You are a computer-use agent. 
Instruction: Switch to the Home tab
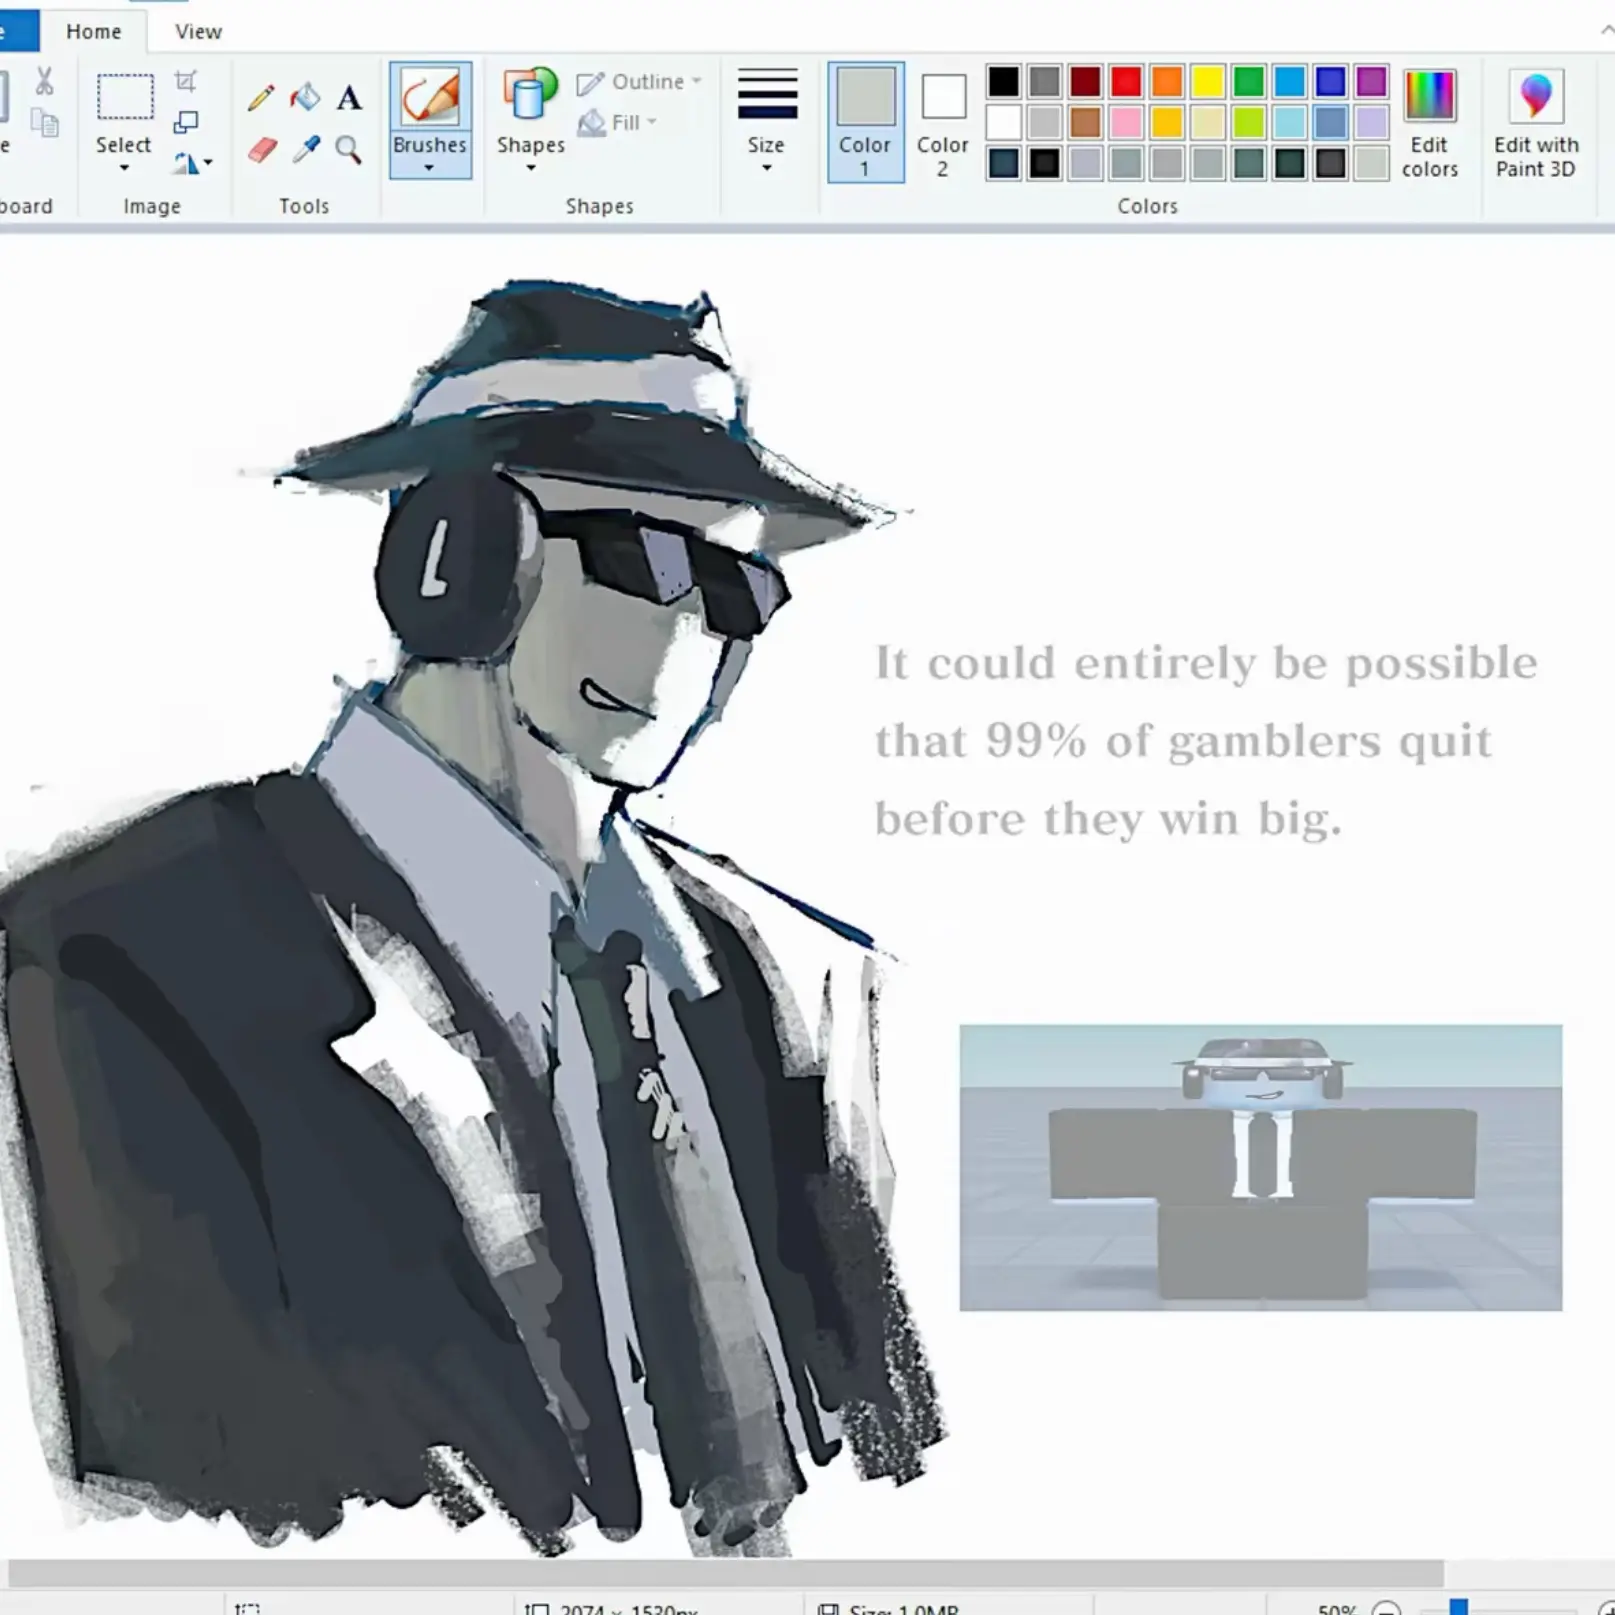(x=93, y=31)
